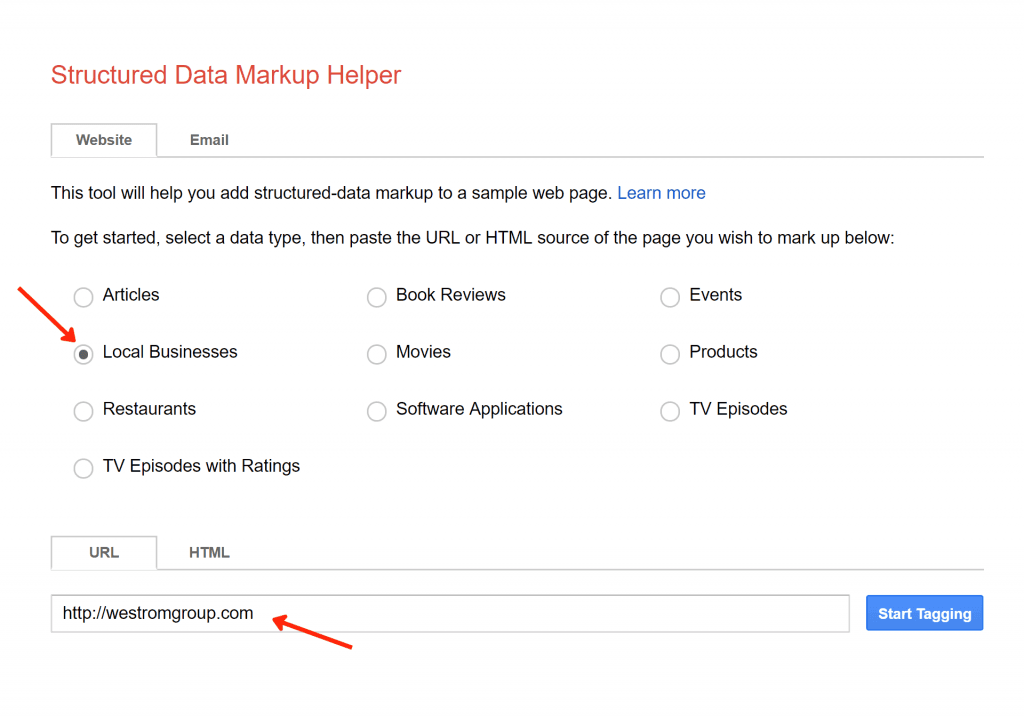Switch to the Email tab
Viewport: 1024px width, 717px height.
tap(208, 140)
